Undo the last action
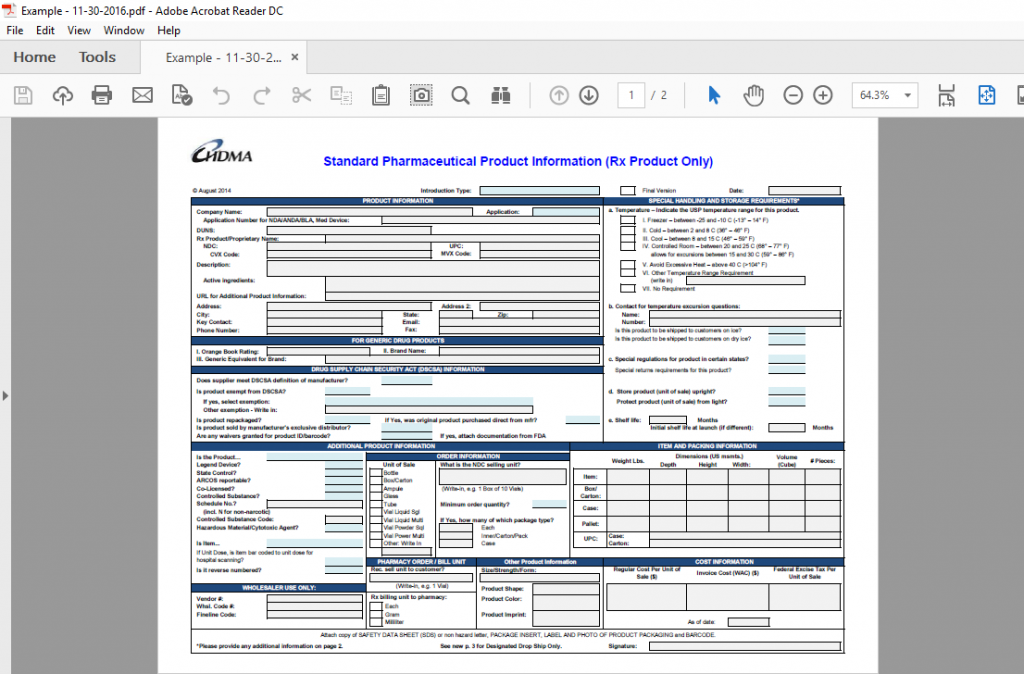The image size is (1024, 674). click(x=220, y=95)
